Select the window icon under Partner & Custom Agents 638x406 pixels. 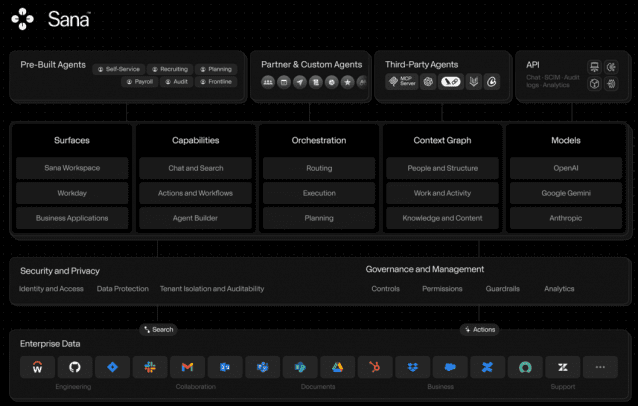click(284, 82)
